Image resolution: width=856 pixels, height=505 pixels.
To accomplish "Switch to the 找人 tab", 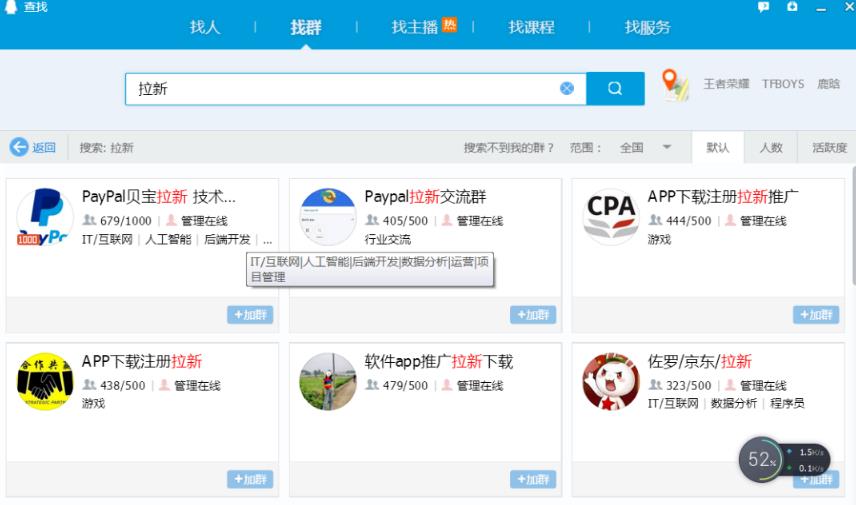I will click(205, 27).
